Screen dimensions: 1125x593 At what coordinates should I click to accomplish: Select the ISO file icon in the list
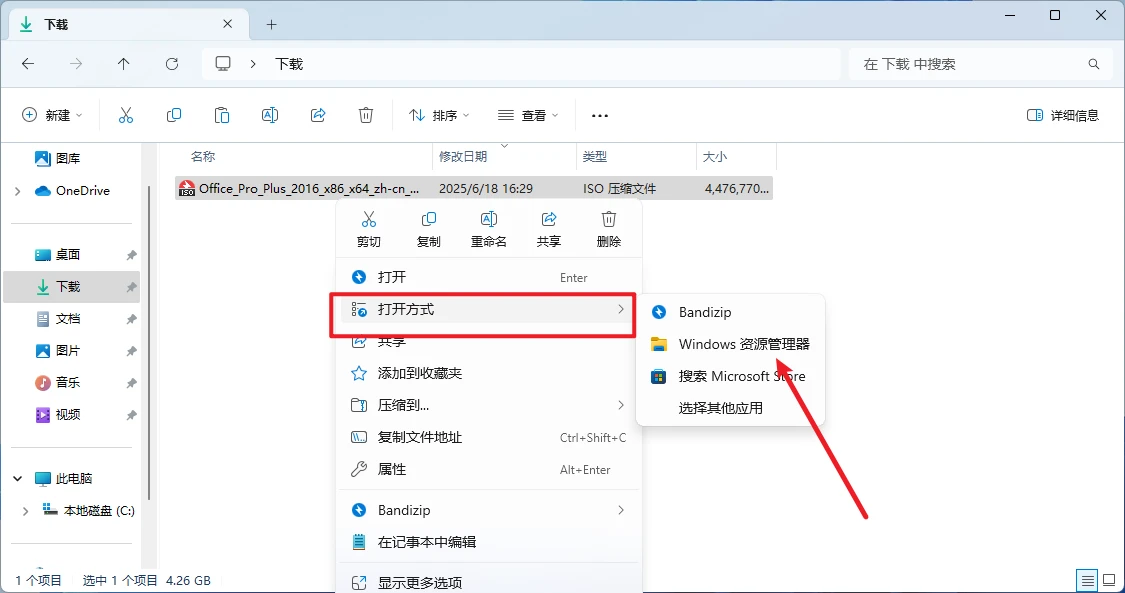(187, 189)
